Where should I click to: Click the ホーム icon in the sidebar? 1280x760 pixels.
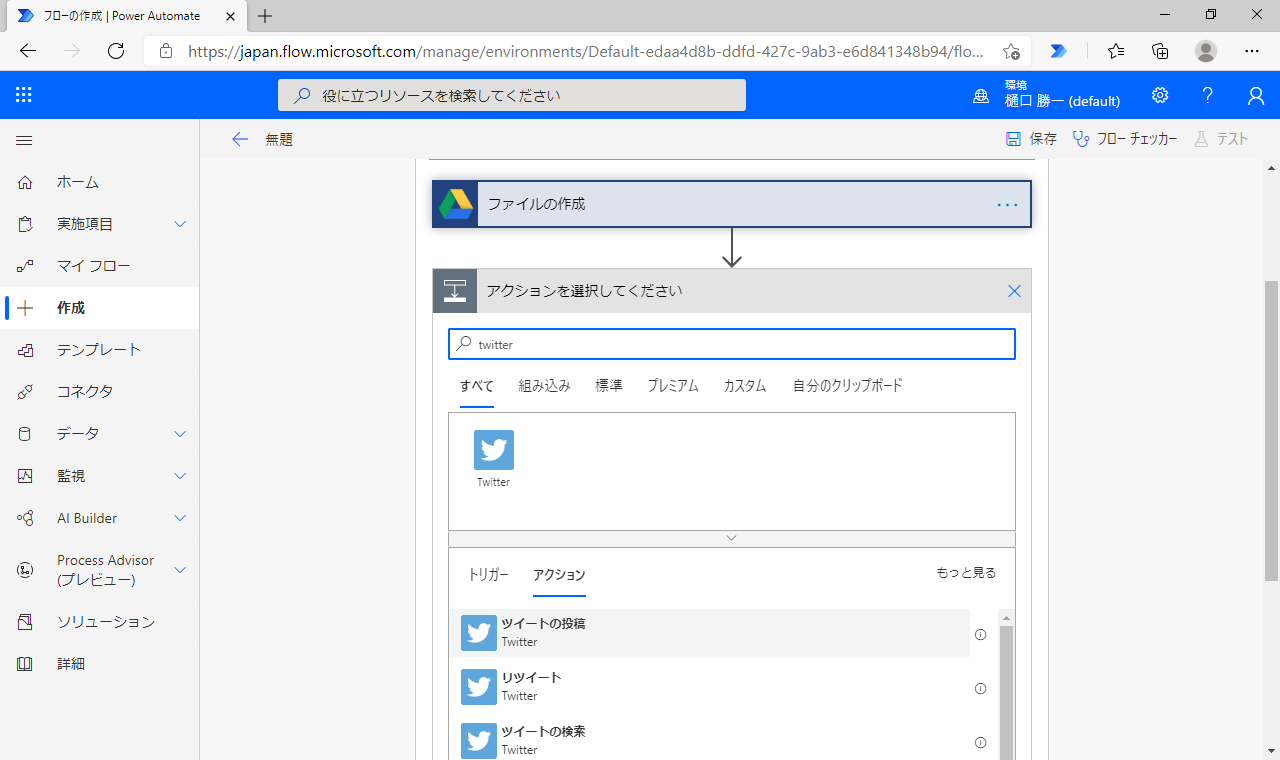(25, 182)
